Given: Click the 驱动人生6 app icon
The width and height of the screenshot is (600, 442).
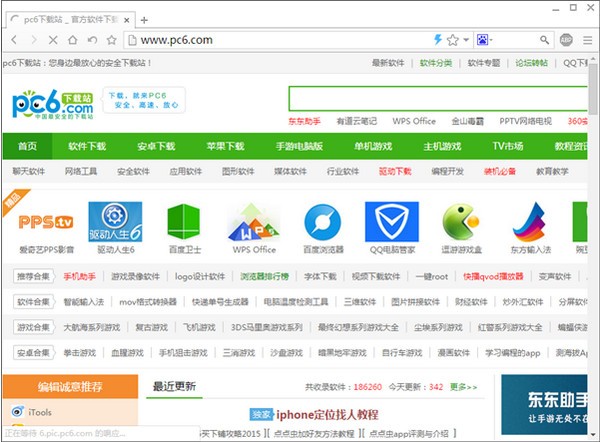Looking at the screenshot, I should tap(114, 221).
